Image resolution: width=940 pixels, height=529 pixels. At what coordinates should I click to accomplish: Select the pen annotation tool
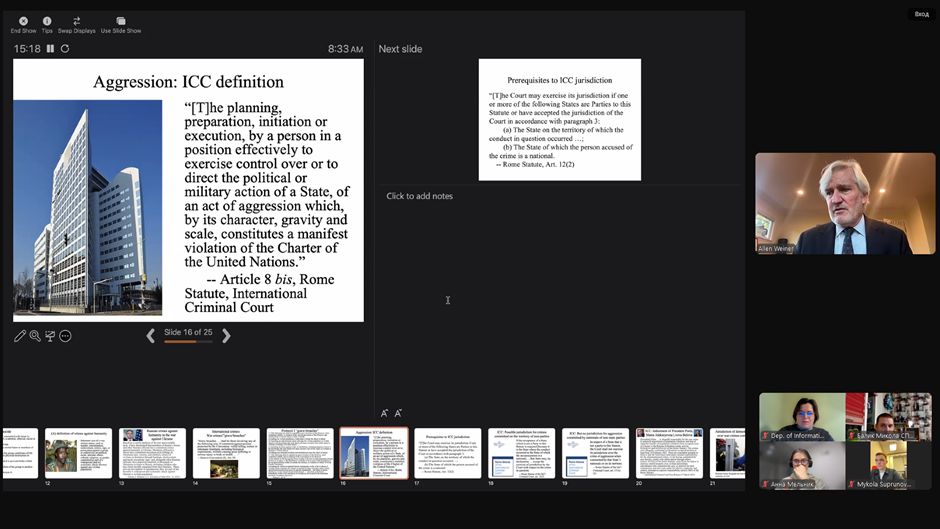pos(20,336)
